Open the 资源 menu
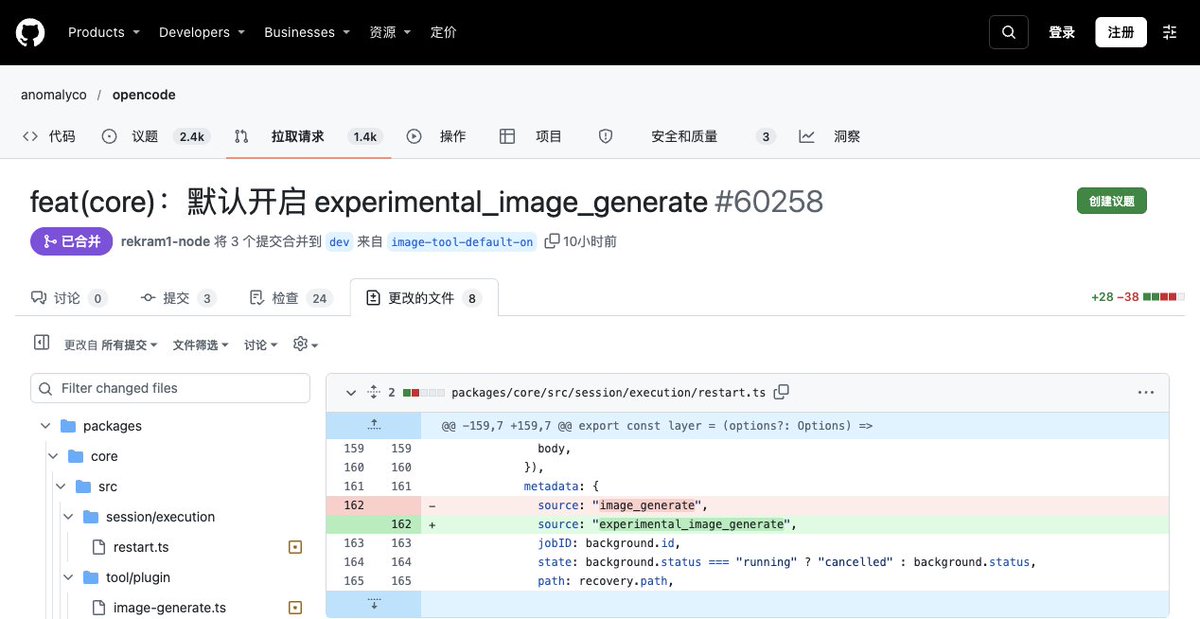This screenshot has width=1200, height=619. 390,32
